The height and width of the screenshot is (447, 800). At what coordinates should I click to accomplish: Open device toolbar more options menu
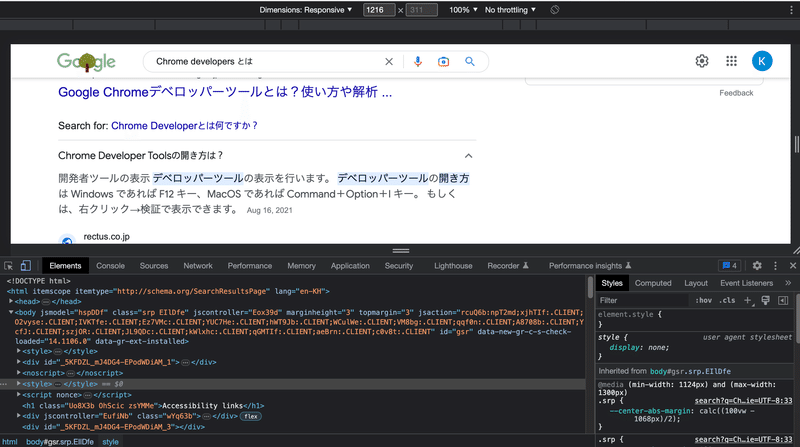(x=791, y=10)
